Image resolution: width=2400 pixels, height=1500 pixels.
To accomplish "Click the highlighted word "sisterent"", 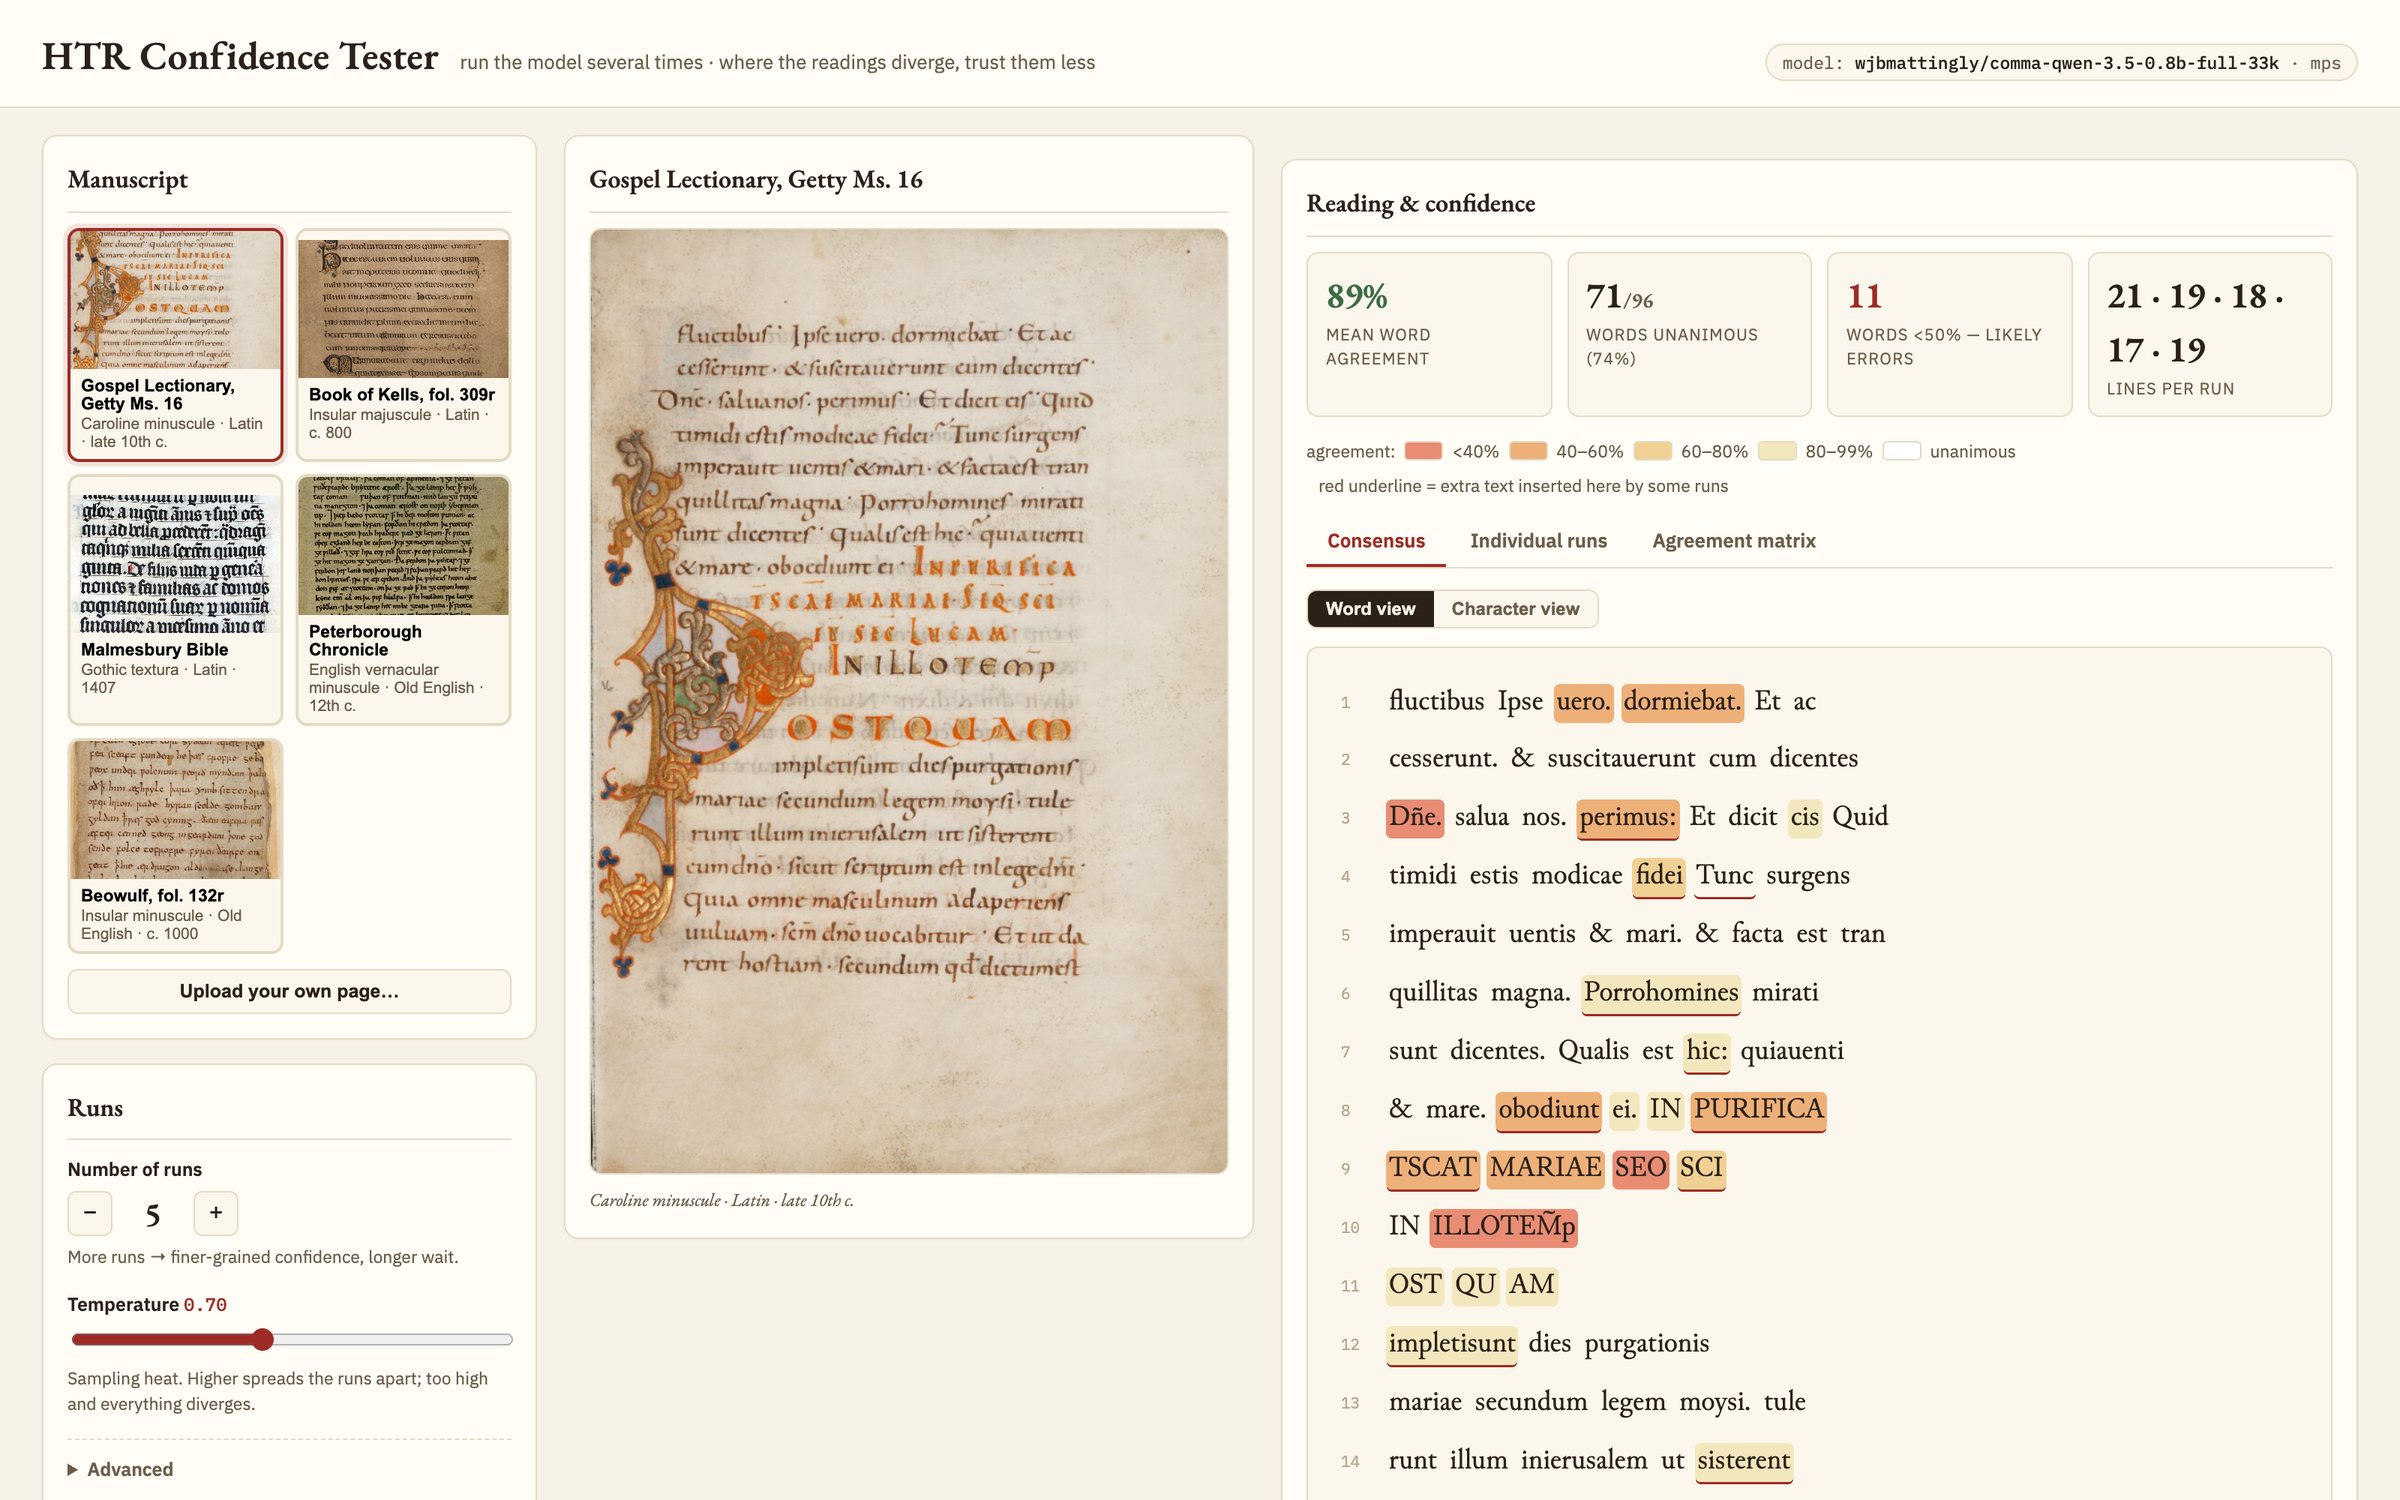I will 1744,1461.
